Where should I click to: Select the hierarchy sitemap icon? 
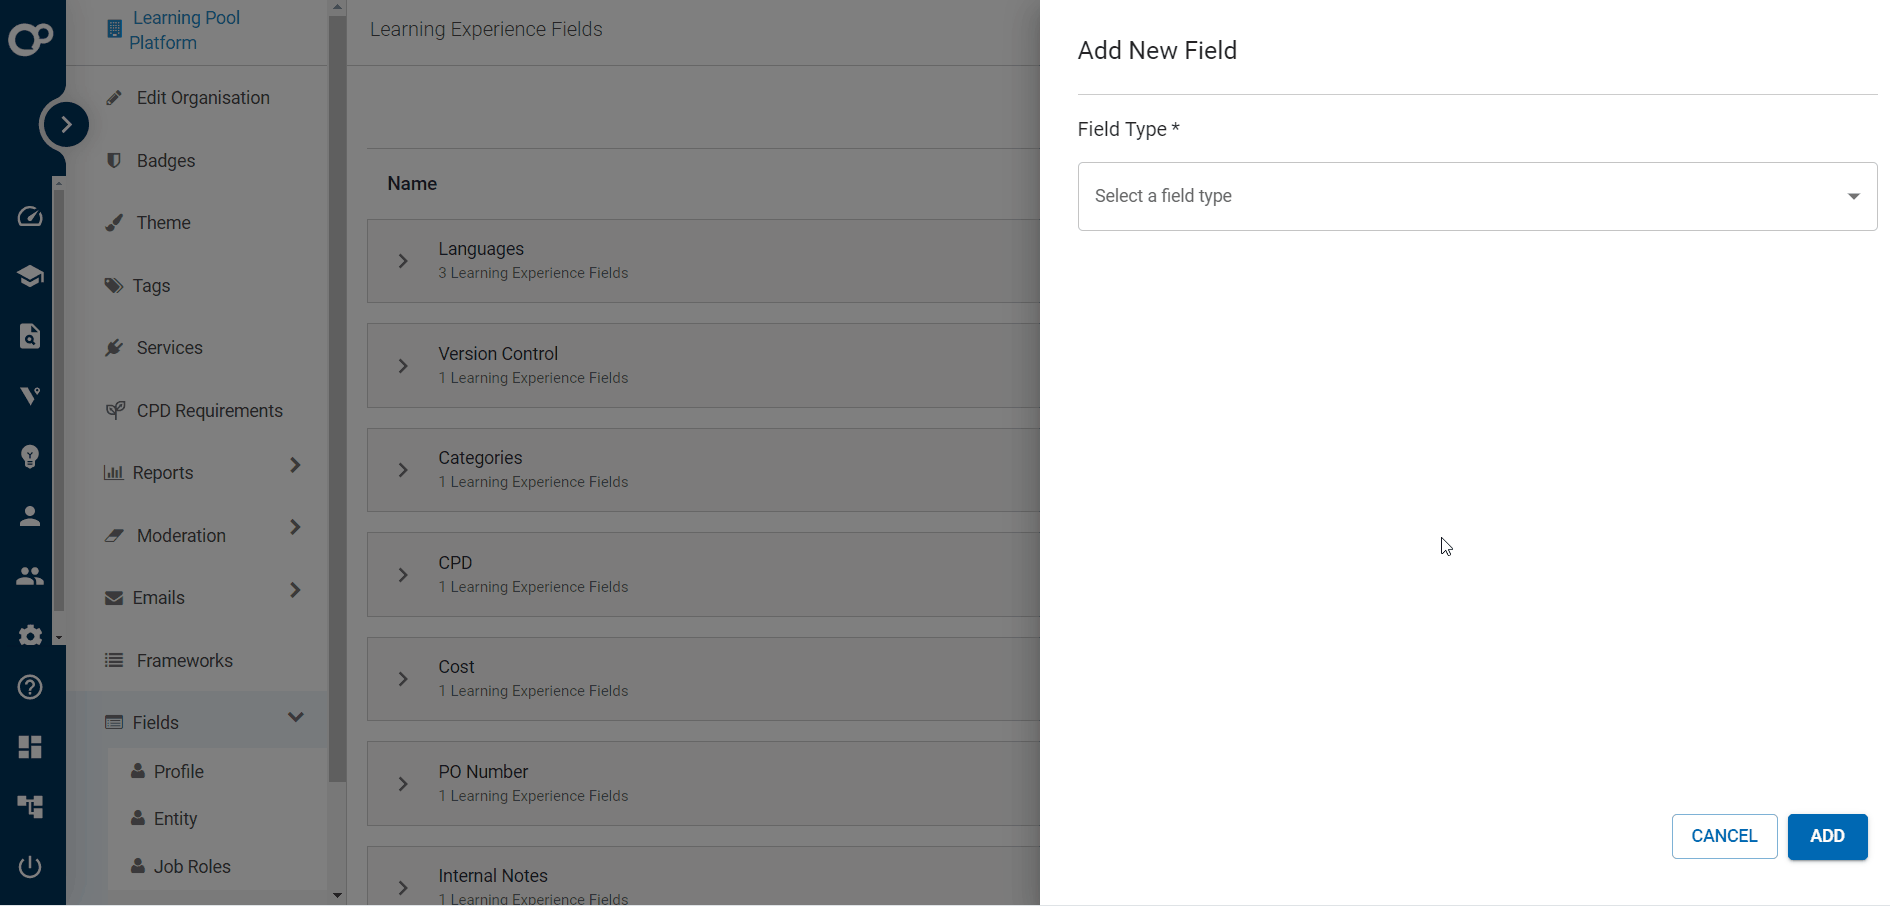tap(30, 806)
